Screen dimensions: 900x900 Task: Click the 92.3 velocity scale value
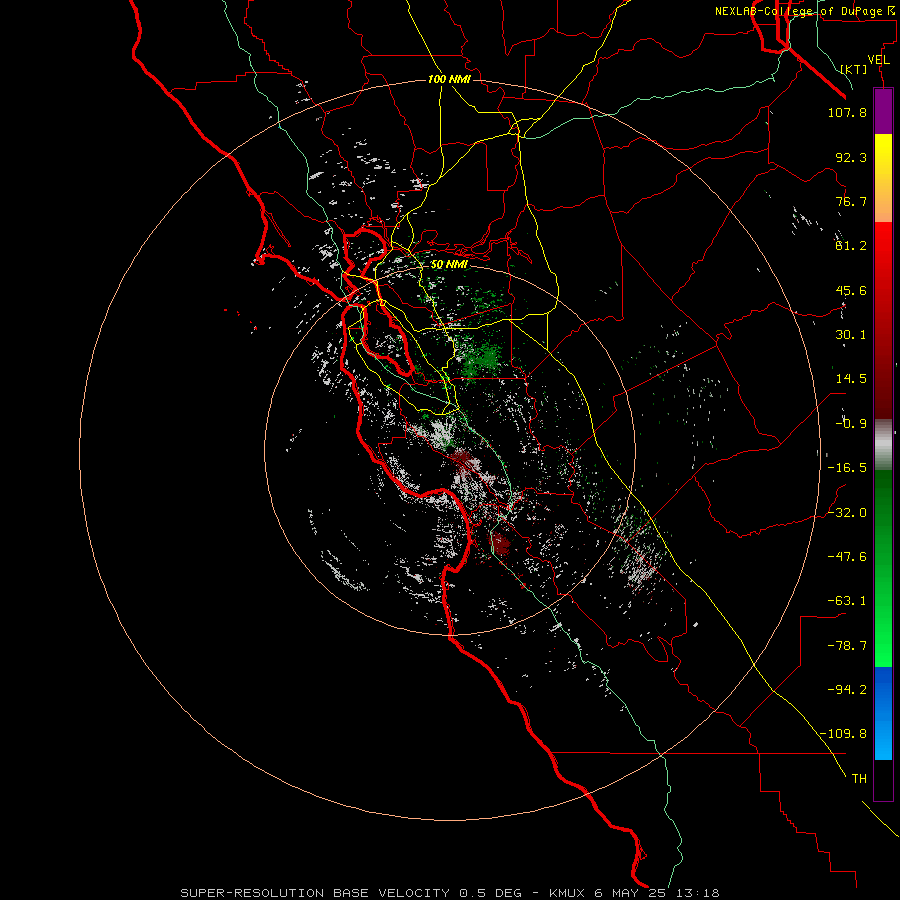851,157
